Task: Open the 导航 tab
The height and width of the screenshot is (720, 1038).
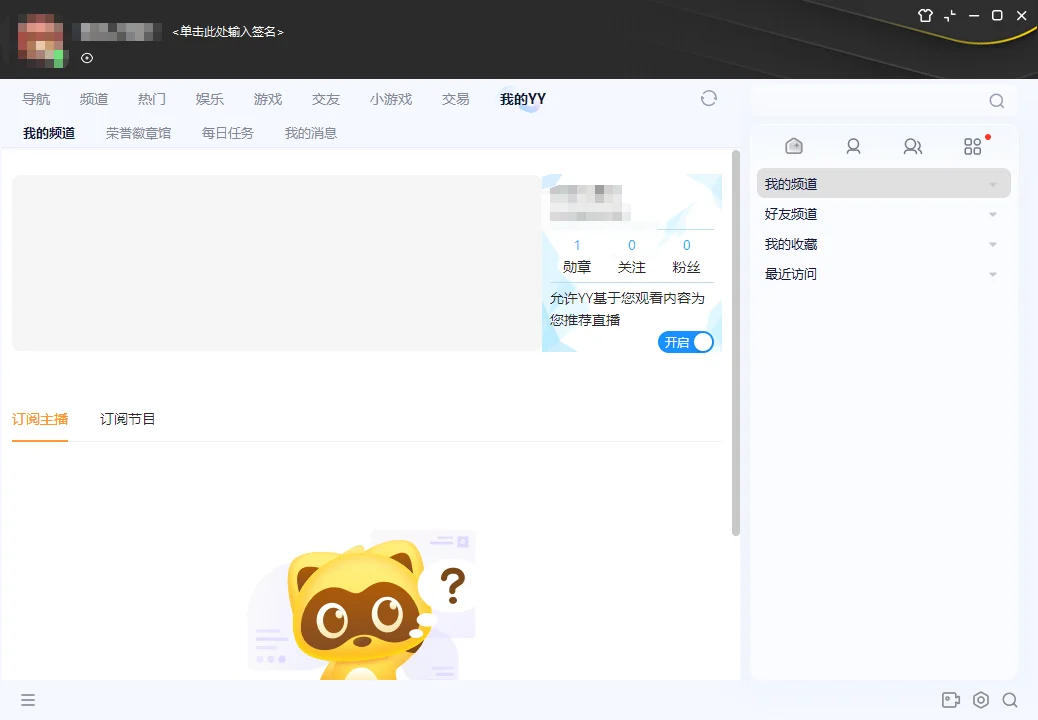Action: click(x=36, y=99)
